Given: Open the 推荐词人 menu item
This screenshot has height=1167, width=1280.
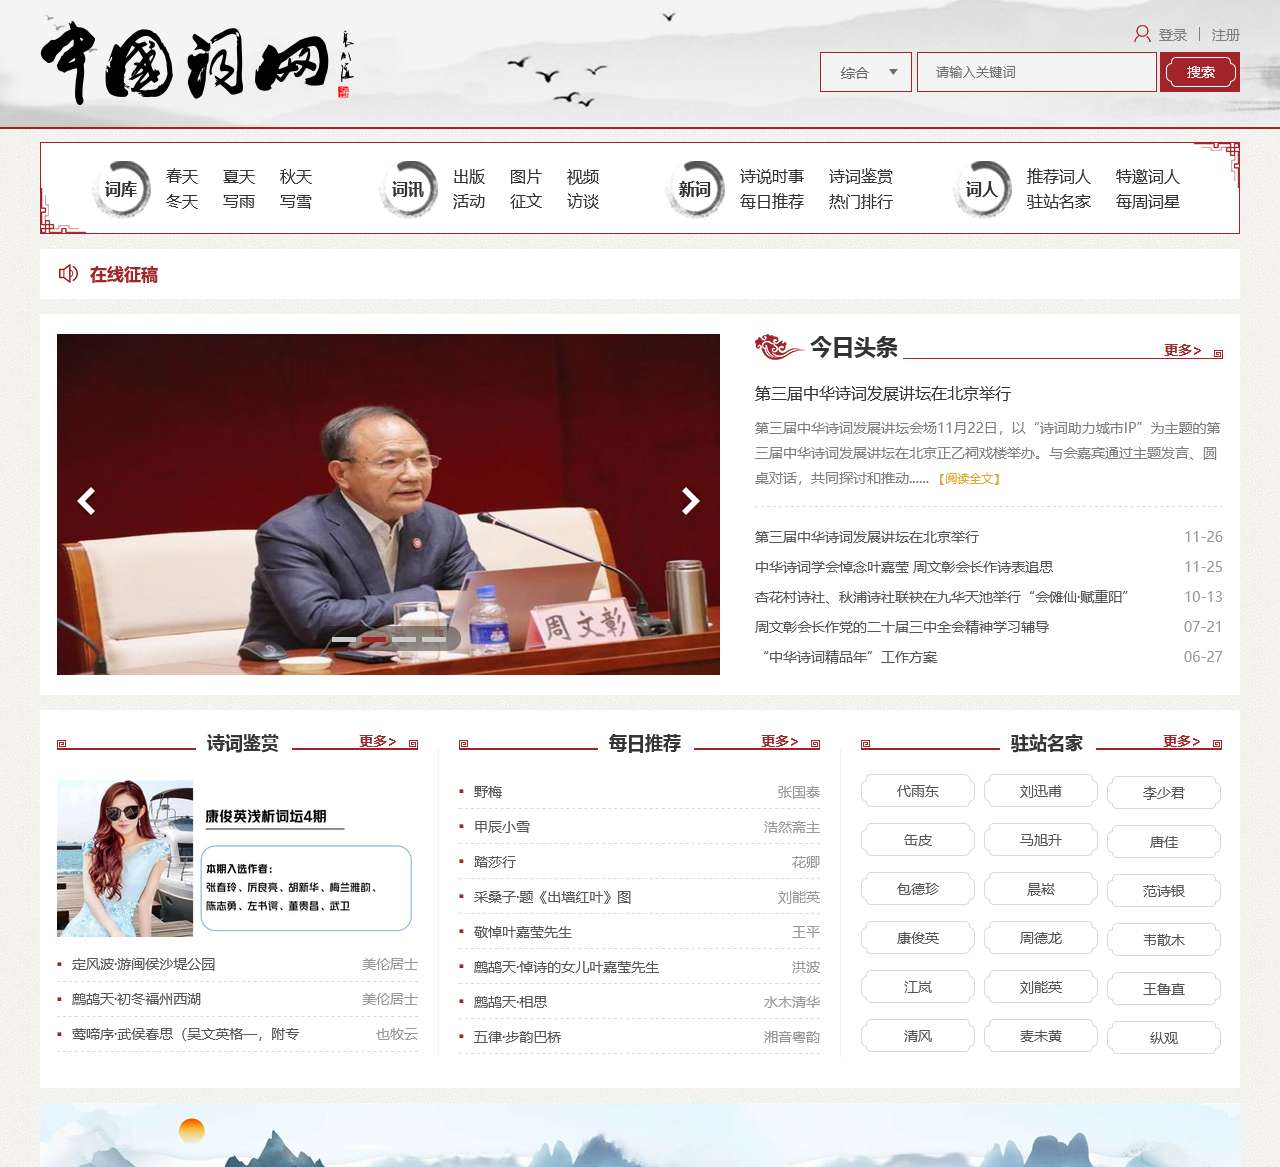Looking at the screenshot, I should coord(1059,177).
